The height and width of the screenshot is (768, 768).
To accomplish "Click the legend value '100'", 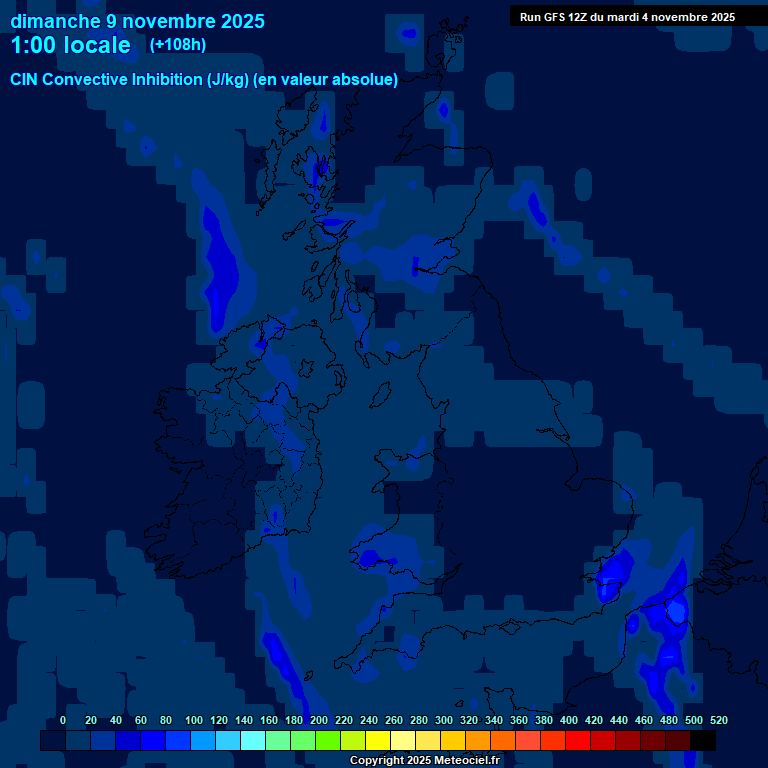I will [x=193, y=720].
